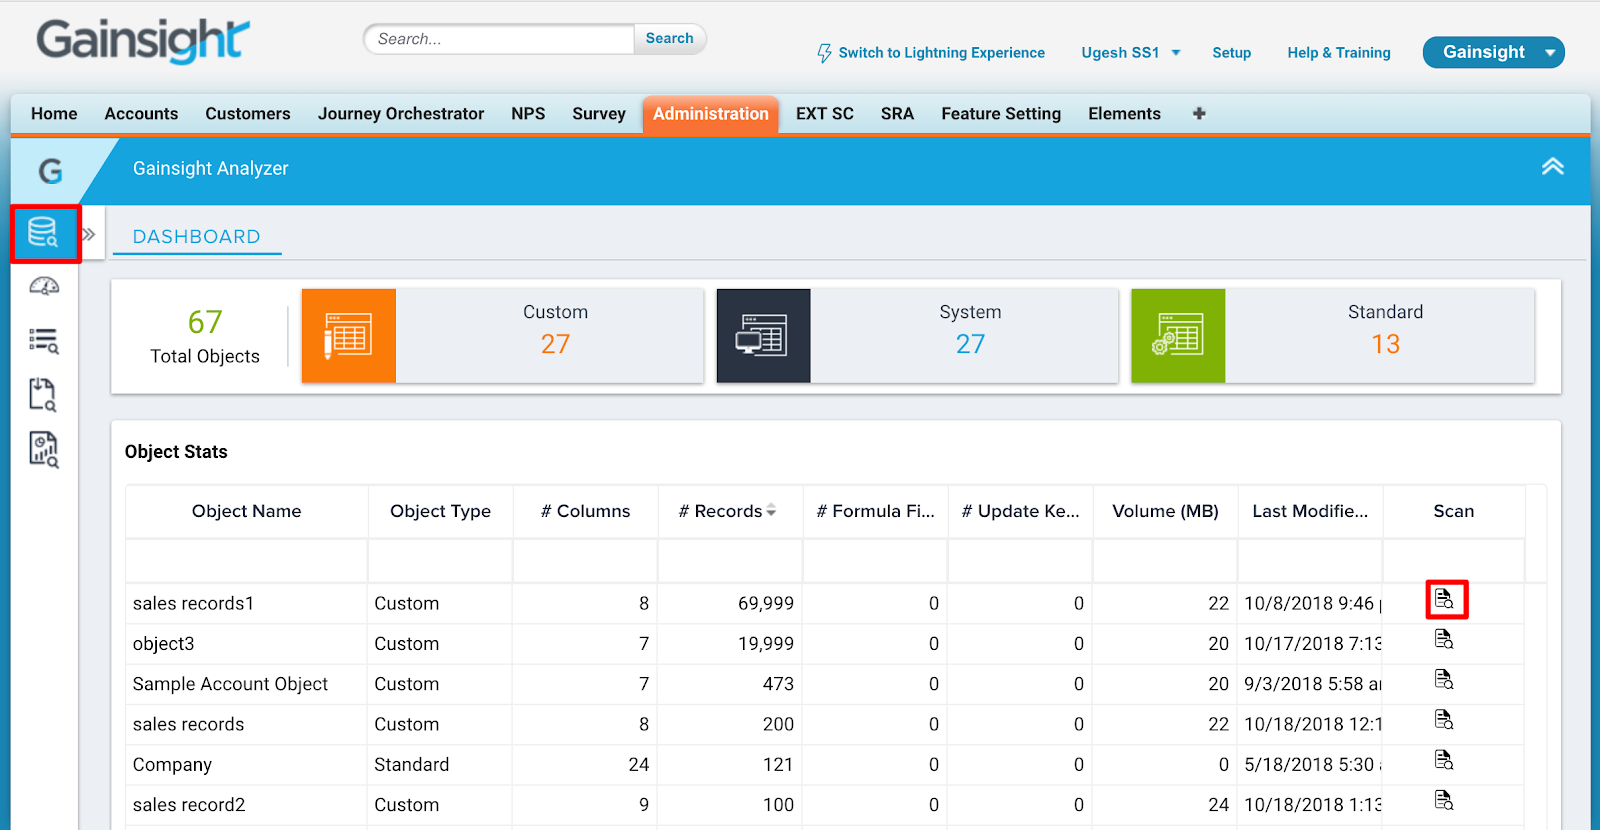The height and width of the screenshot is (830, 1600).
Task: Click the Gainsight logo
Action: coord(143,41)
